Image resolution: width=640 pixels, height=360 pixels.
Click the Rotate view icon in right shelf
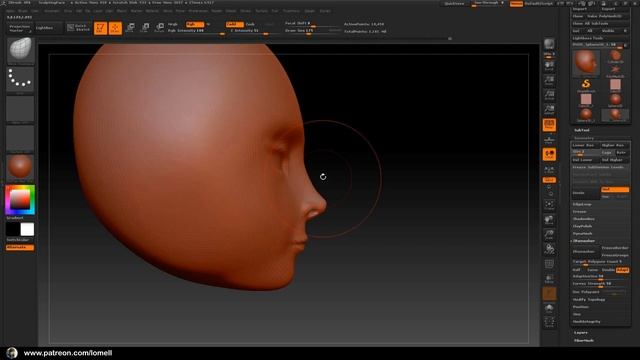[x=549, y=249]
